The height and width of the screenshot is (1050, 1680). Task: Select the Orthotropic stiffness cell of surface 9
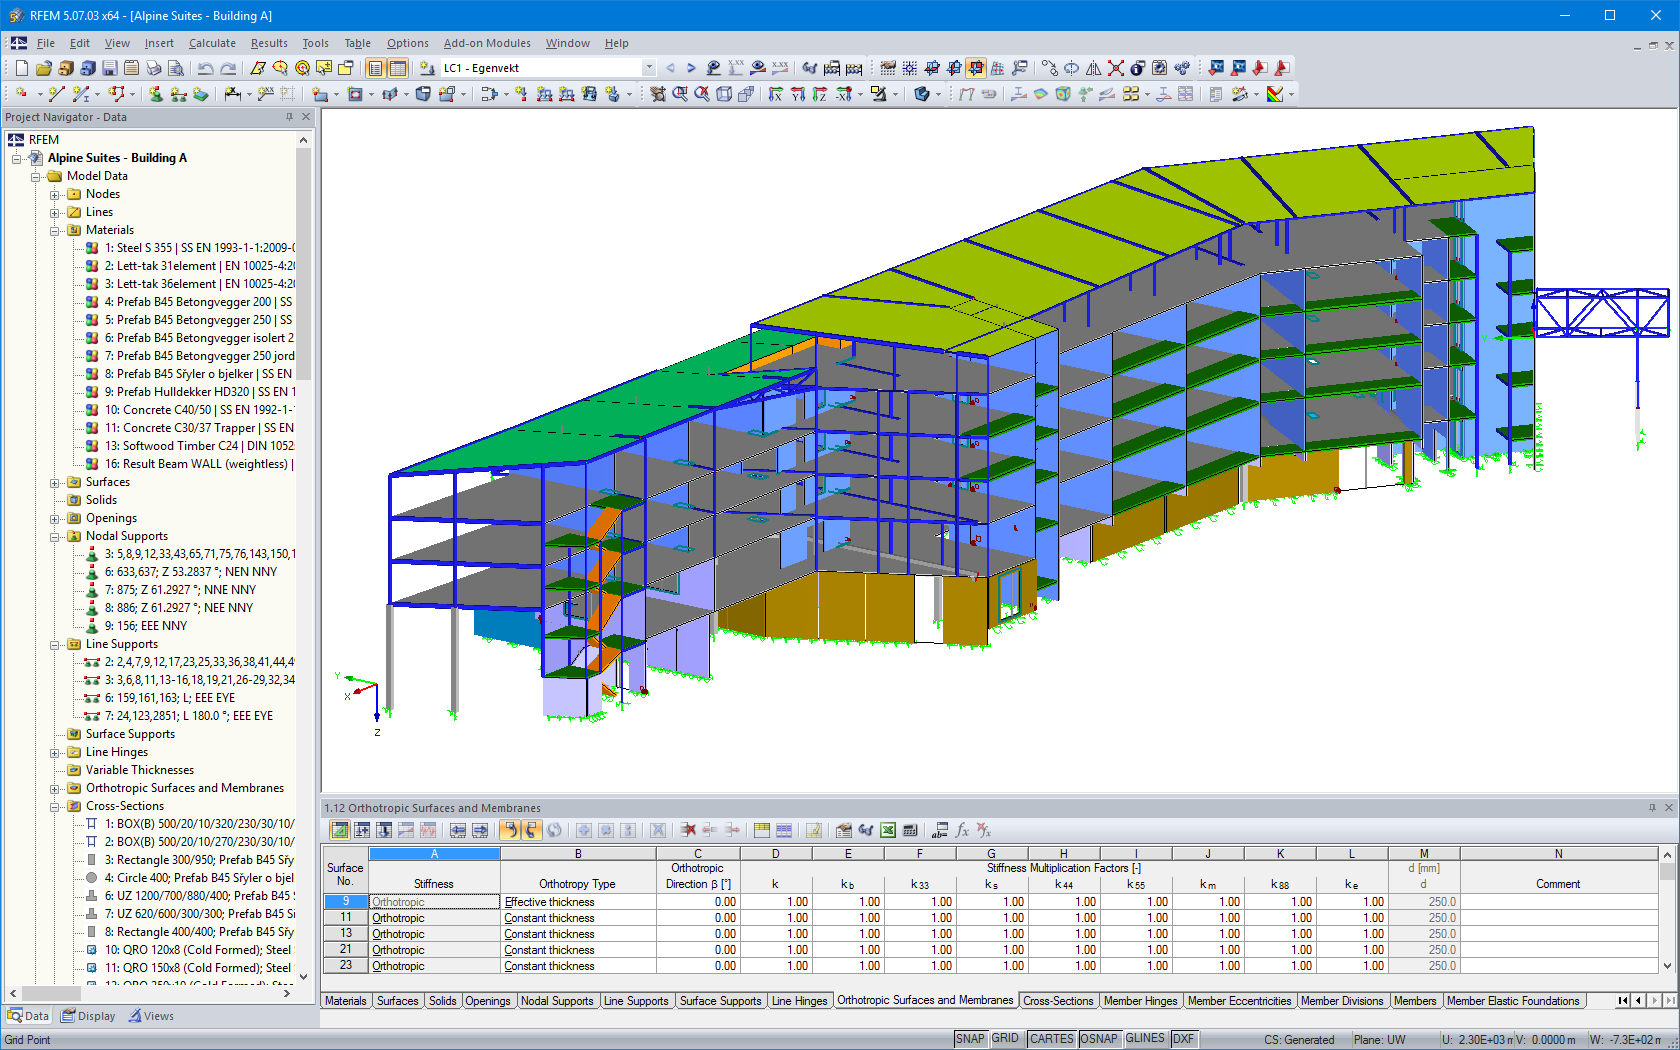[433, 901]
